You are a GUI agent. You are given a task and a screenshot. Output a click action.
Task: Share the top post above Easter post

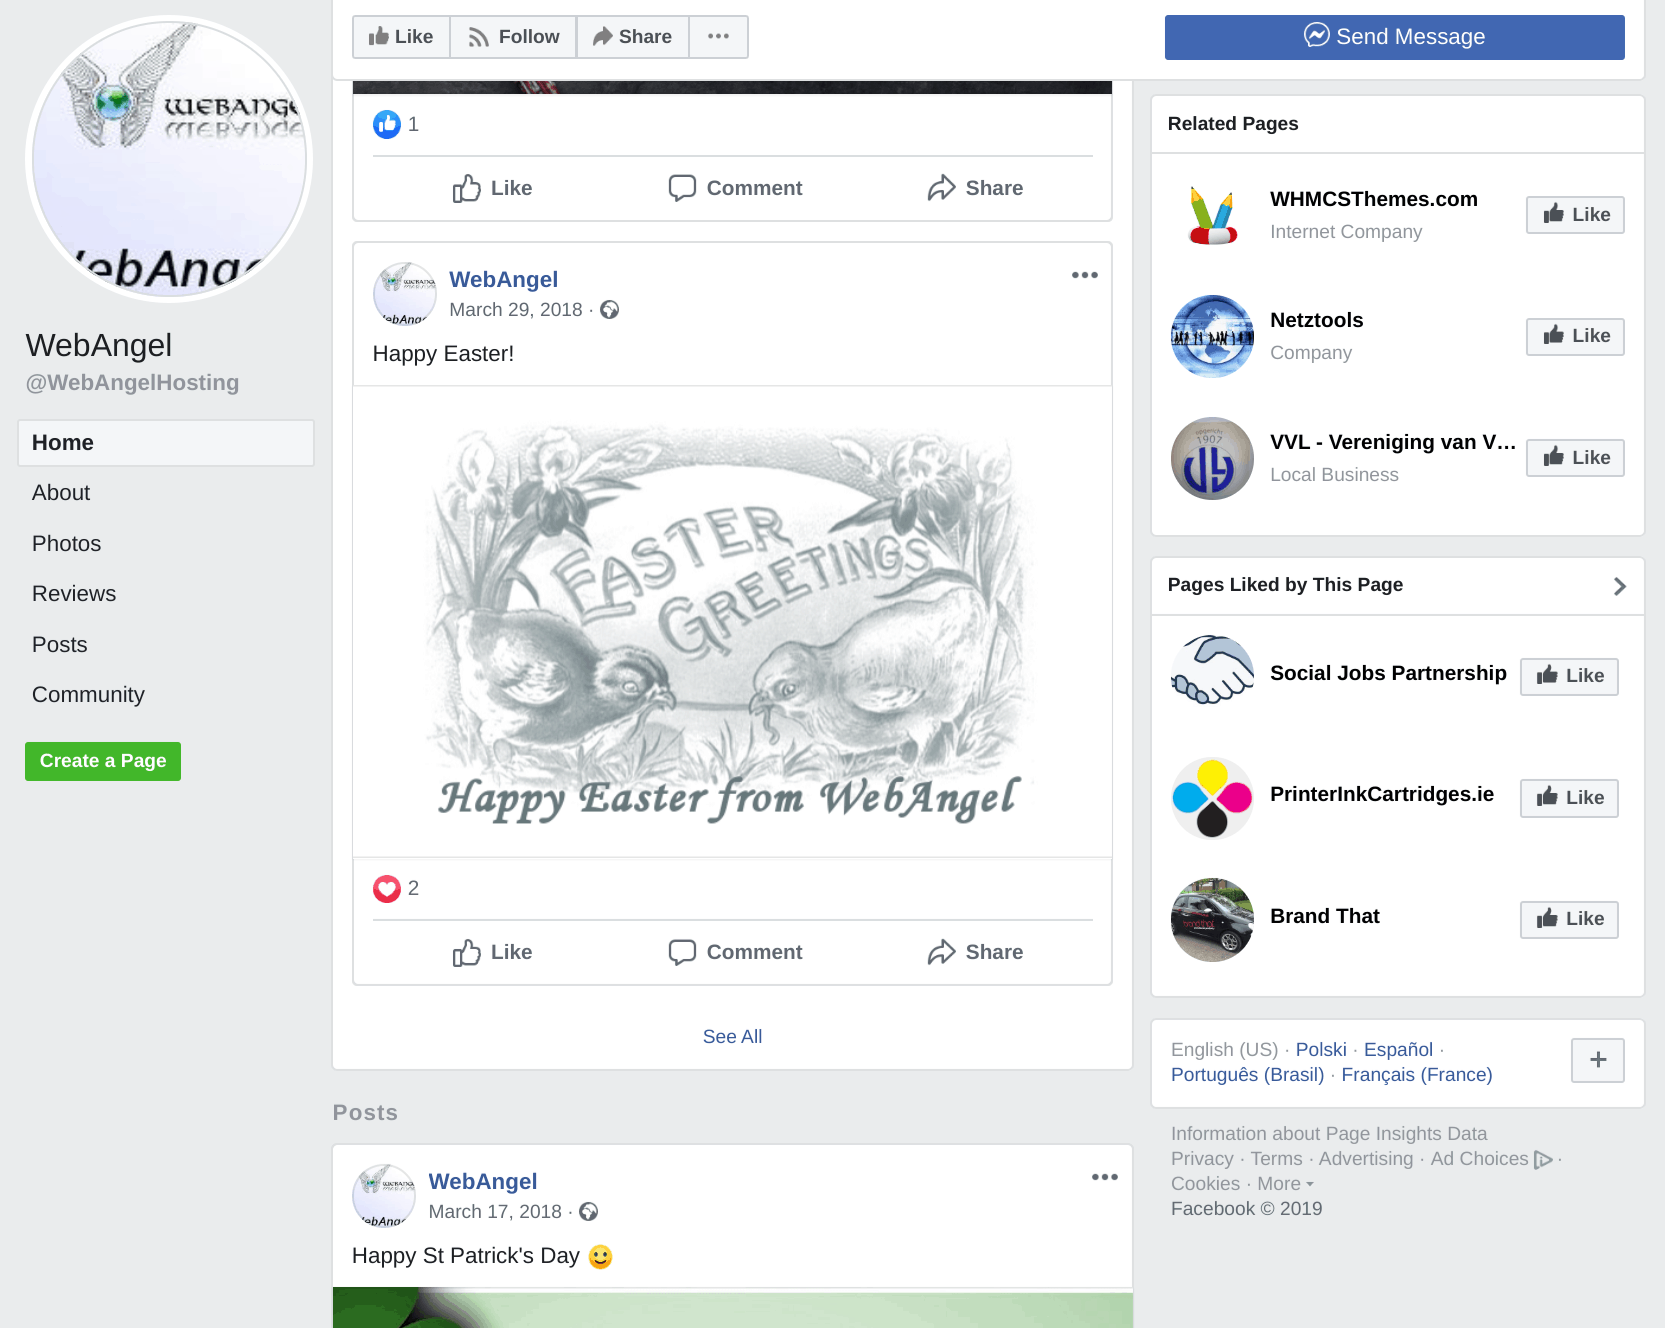pos(975,188)
